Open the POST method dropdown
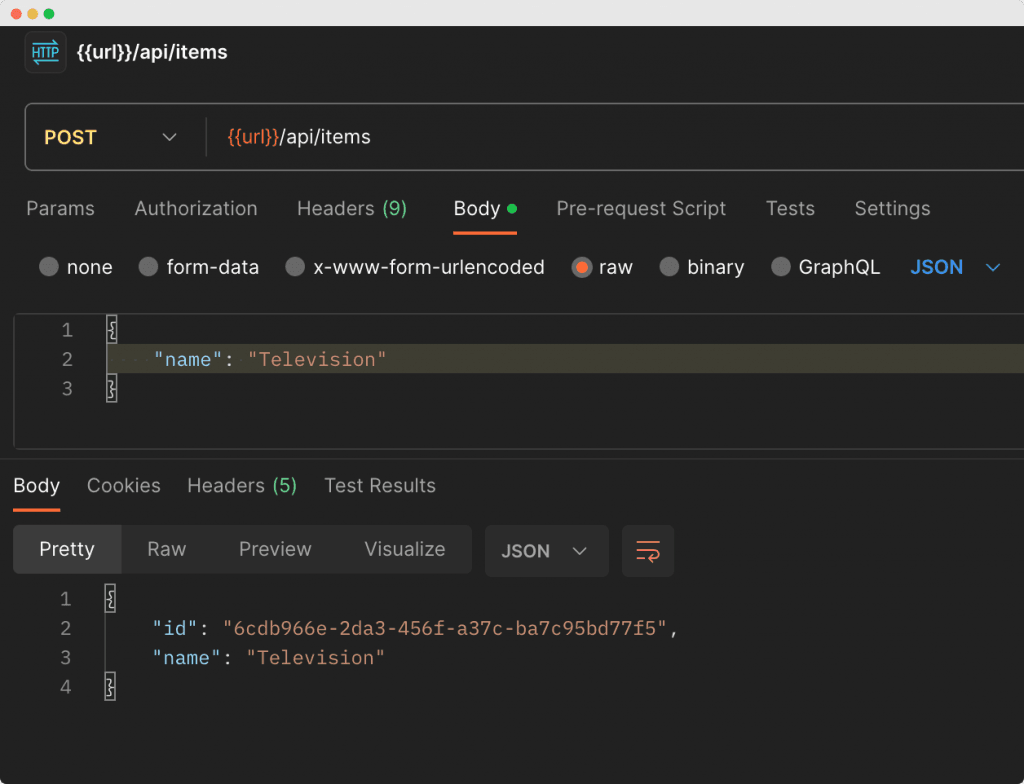 pos(110,137)
